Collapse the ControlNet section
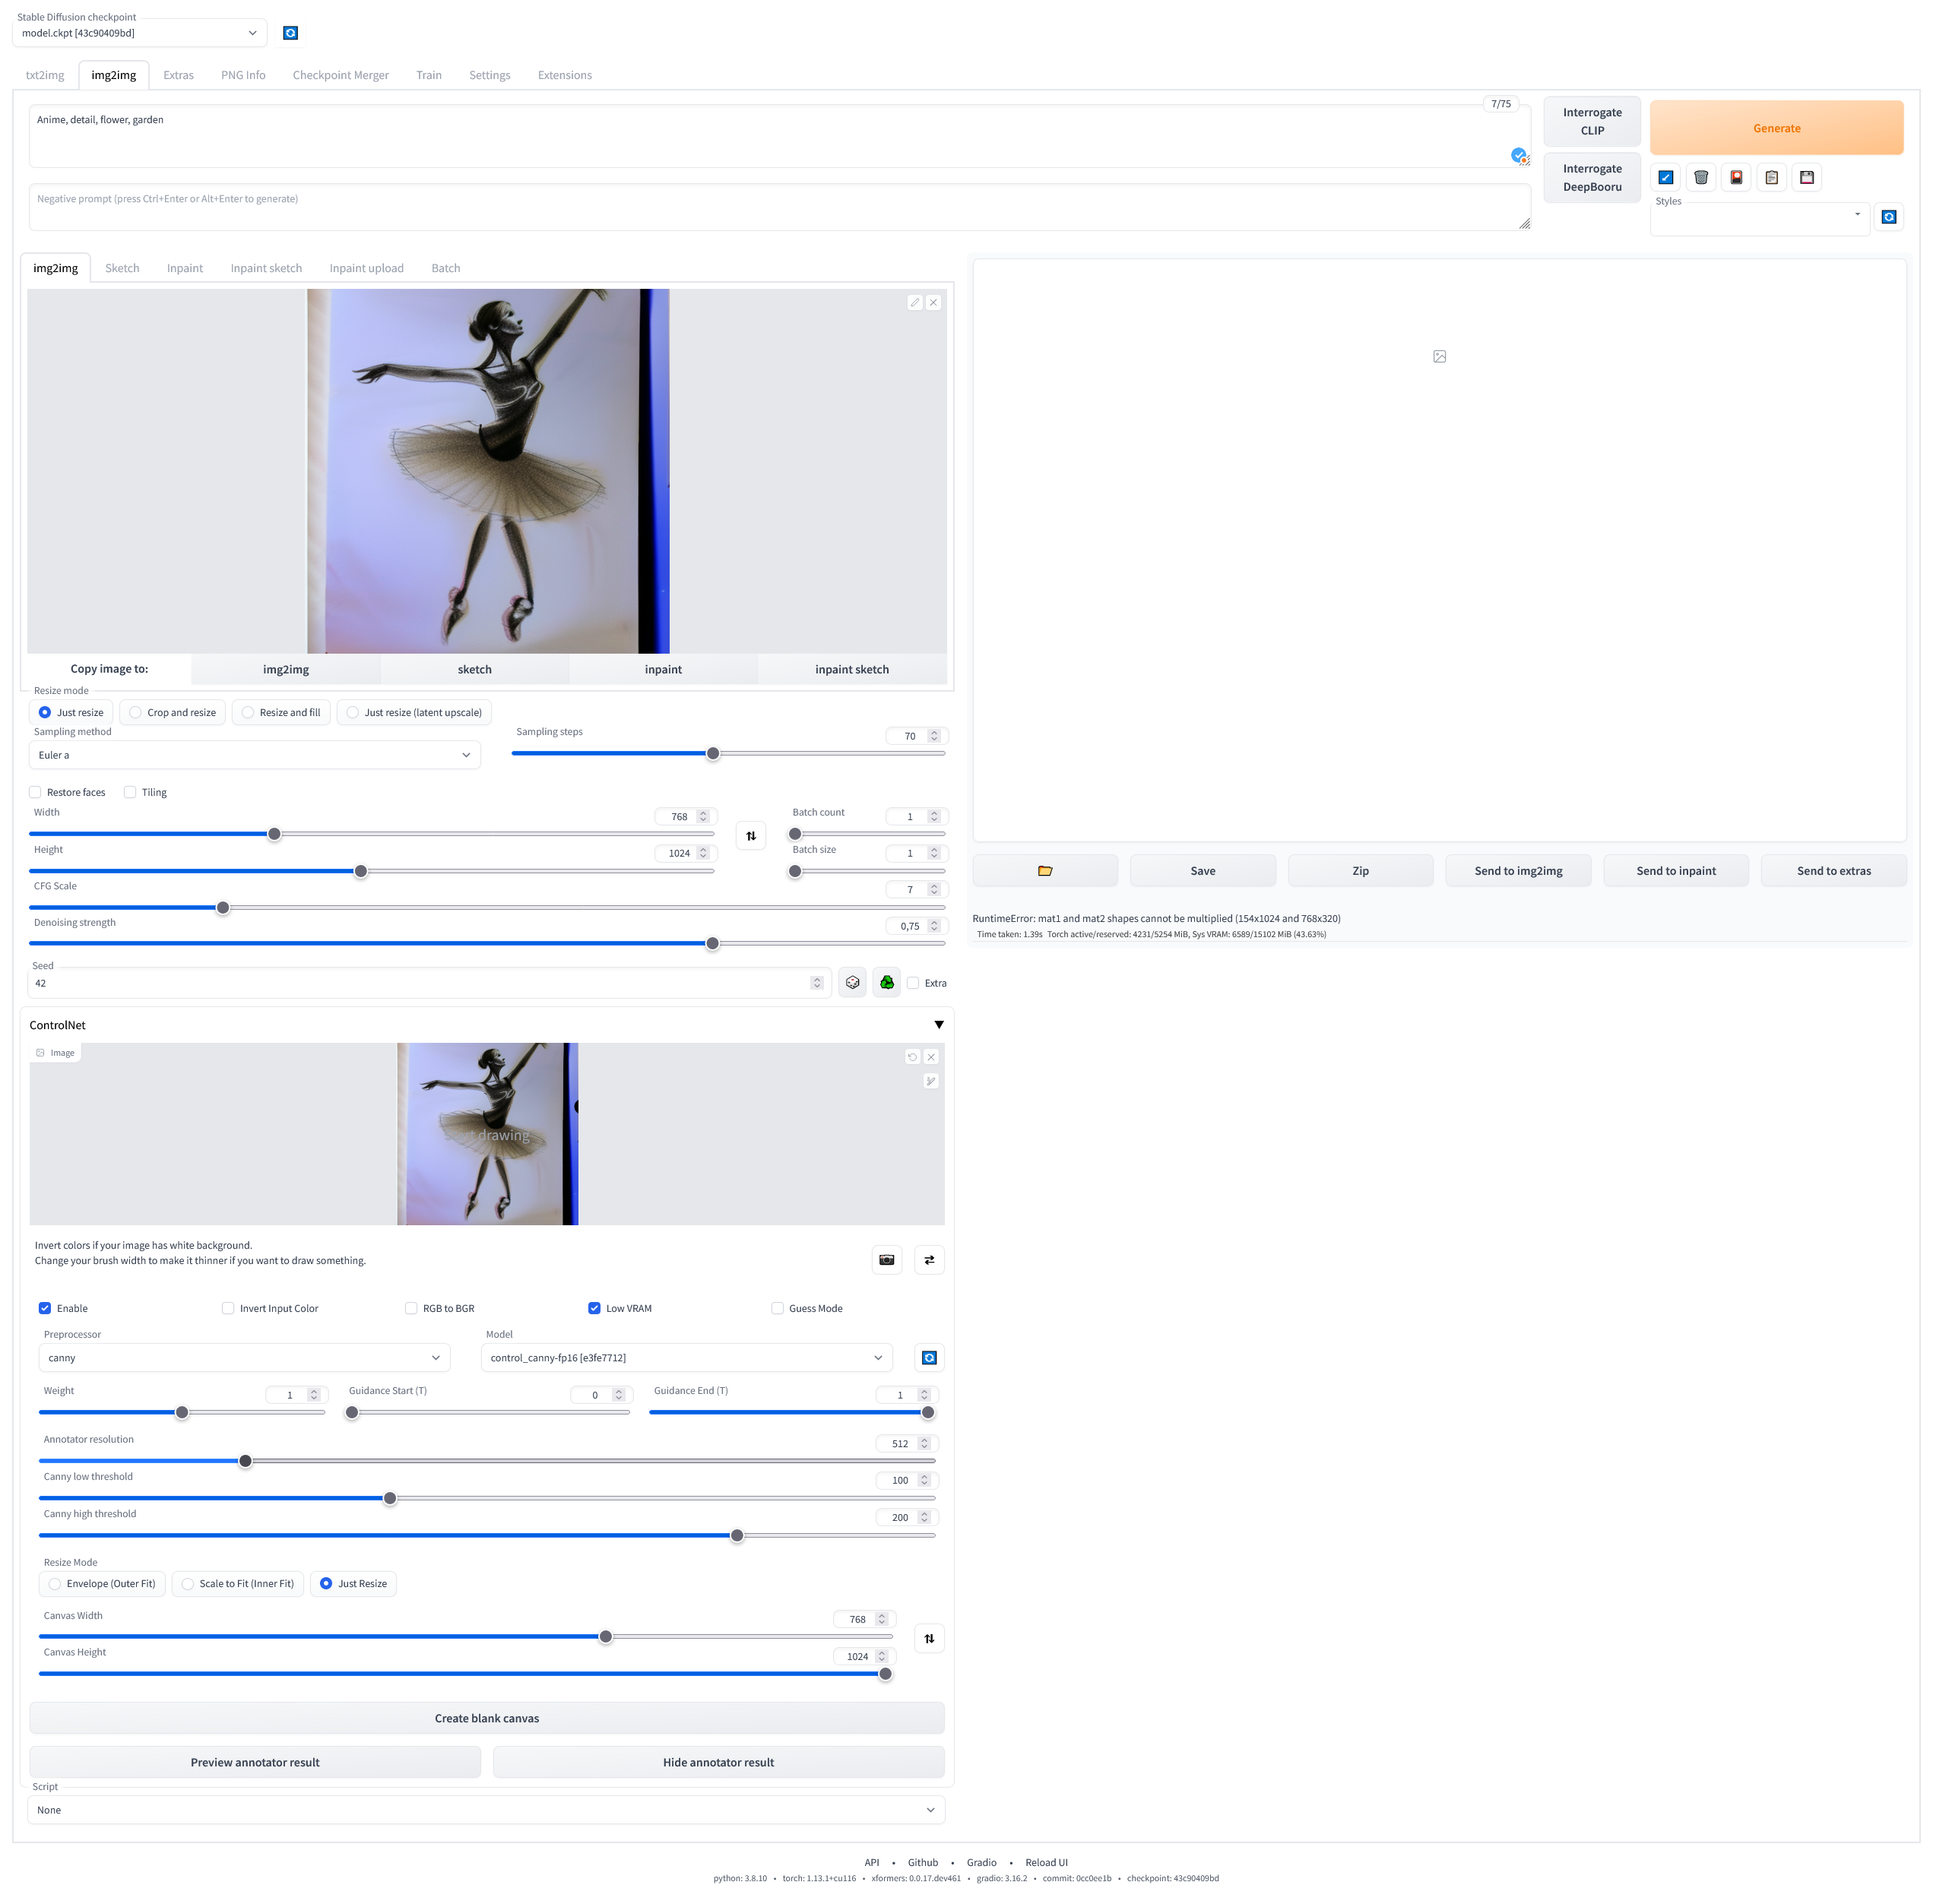This screenshot has width=1933, height=1904. pos(938,1025)
